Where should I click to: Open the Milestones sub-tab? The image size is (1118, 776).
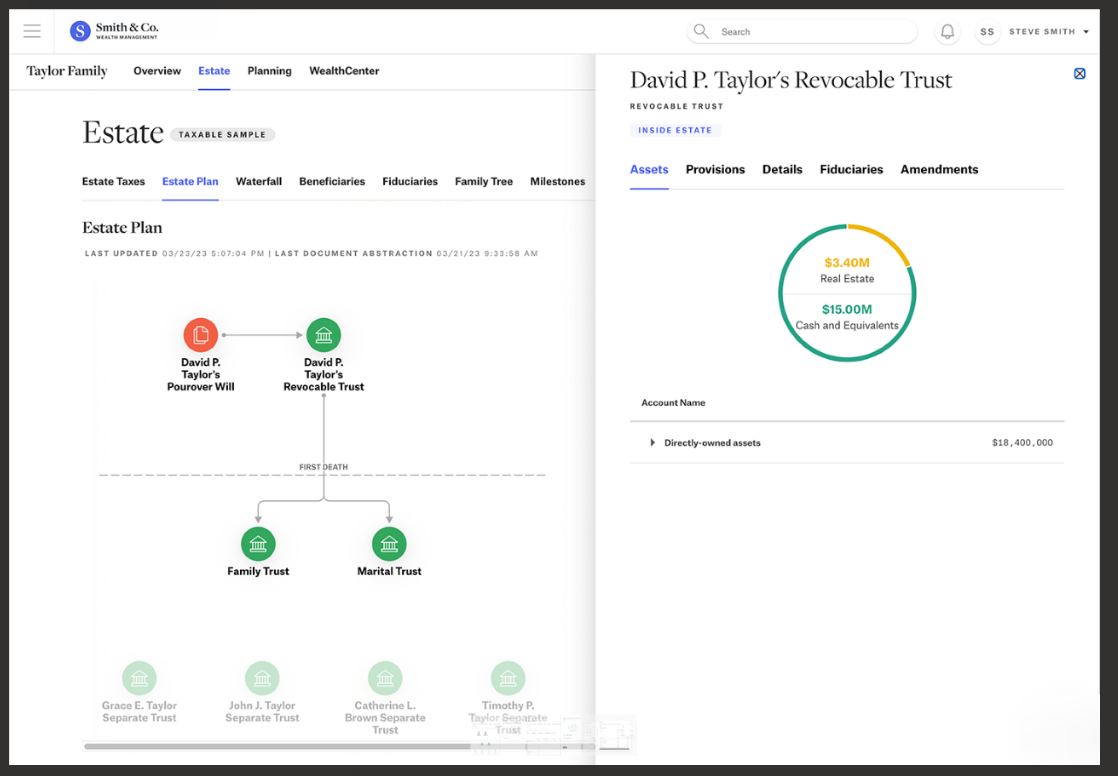pos(558,181)
